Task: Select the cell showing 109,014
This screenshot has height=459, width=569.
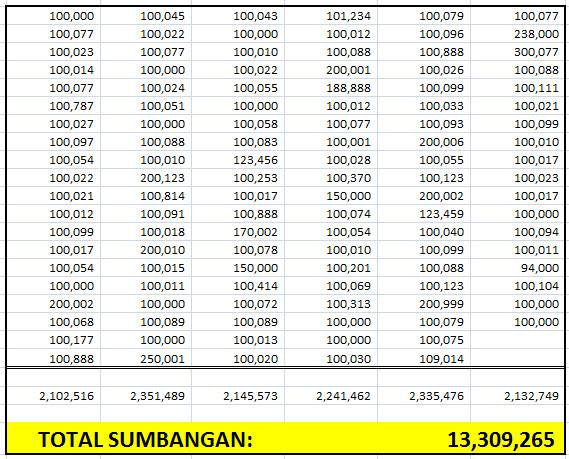Action: pyautogui.click(x=424, y=358)
